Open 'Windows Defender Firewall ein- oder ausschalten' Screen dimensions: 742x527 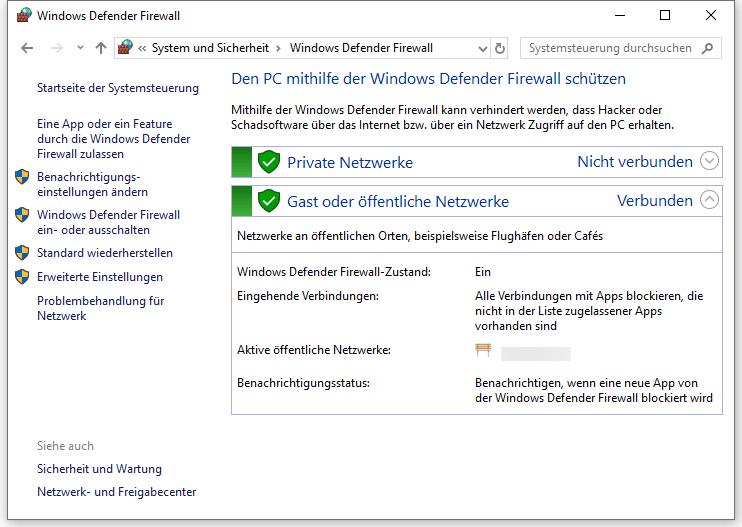[x=108, y=222]
